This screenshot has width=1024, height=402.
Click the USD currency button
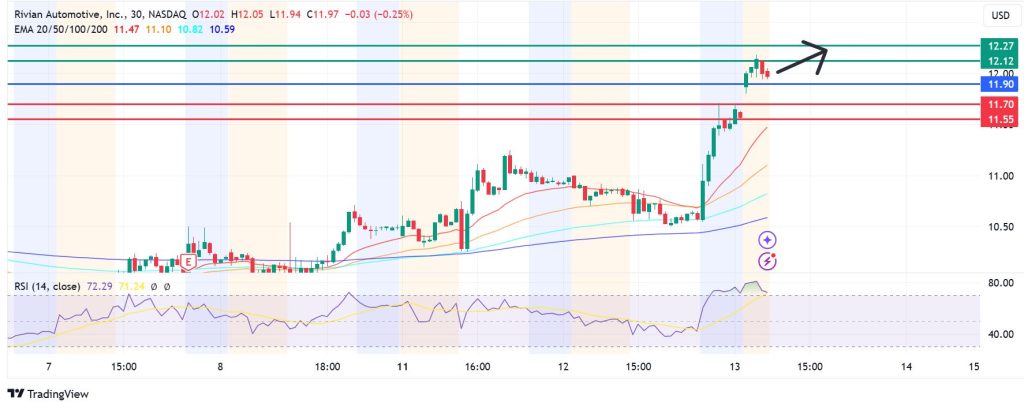click(1000, 16)
